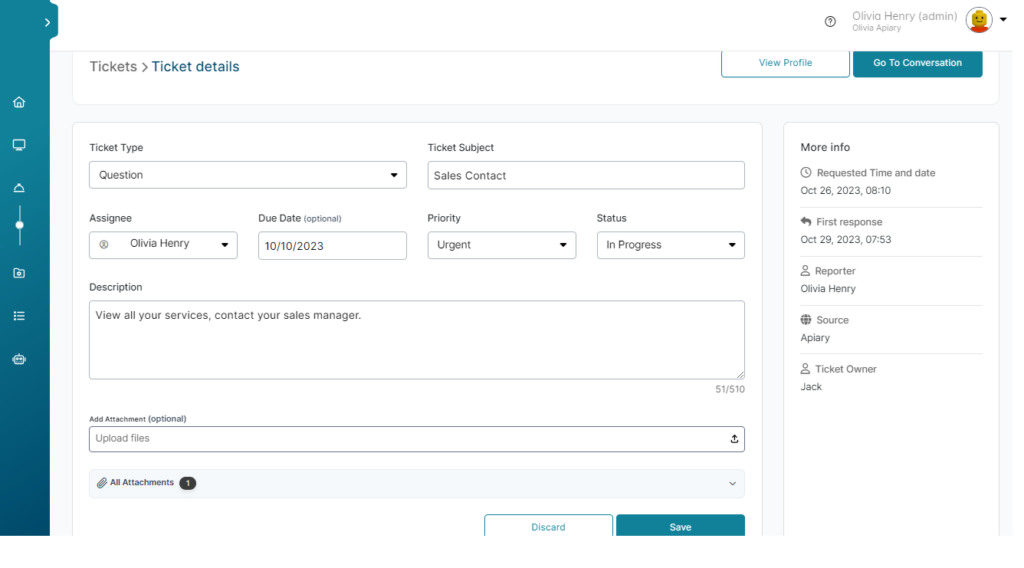Image resolution: width=1024 pixels, height=568 pixels.
Task: Click the Go To Conversation button
Action: point(918,63)
